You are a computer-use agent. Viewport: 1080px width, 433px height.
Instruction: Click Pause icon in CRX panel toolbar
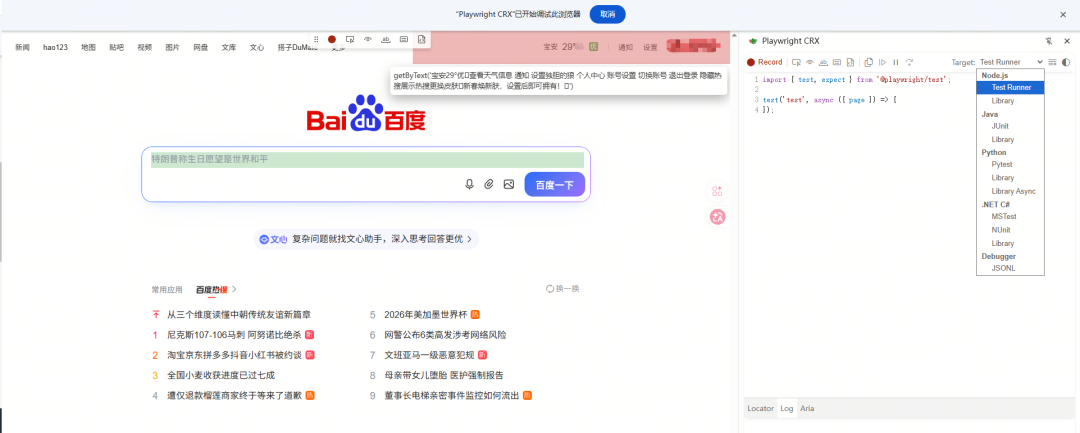tap(896, 62)
